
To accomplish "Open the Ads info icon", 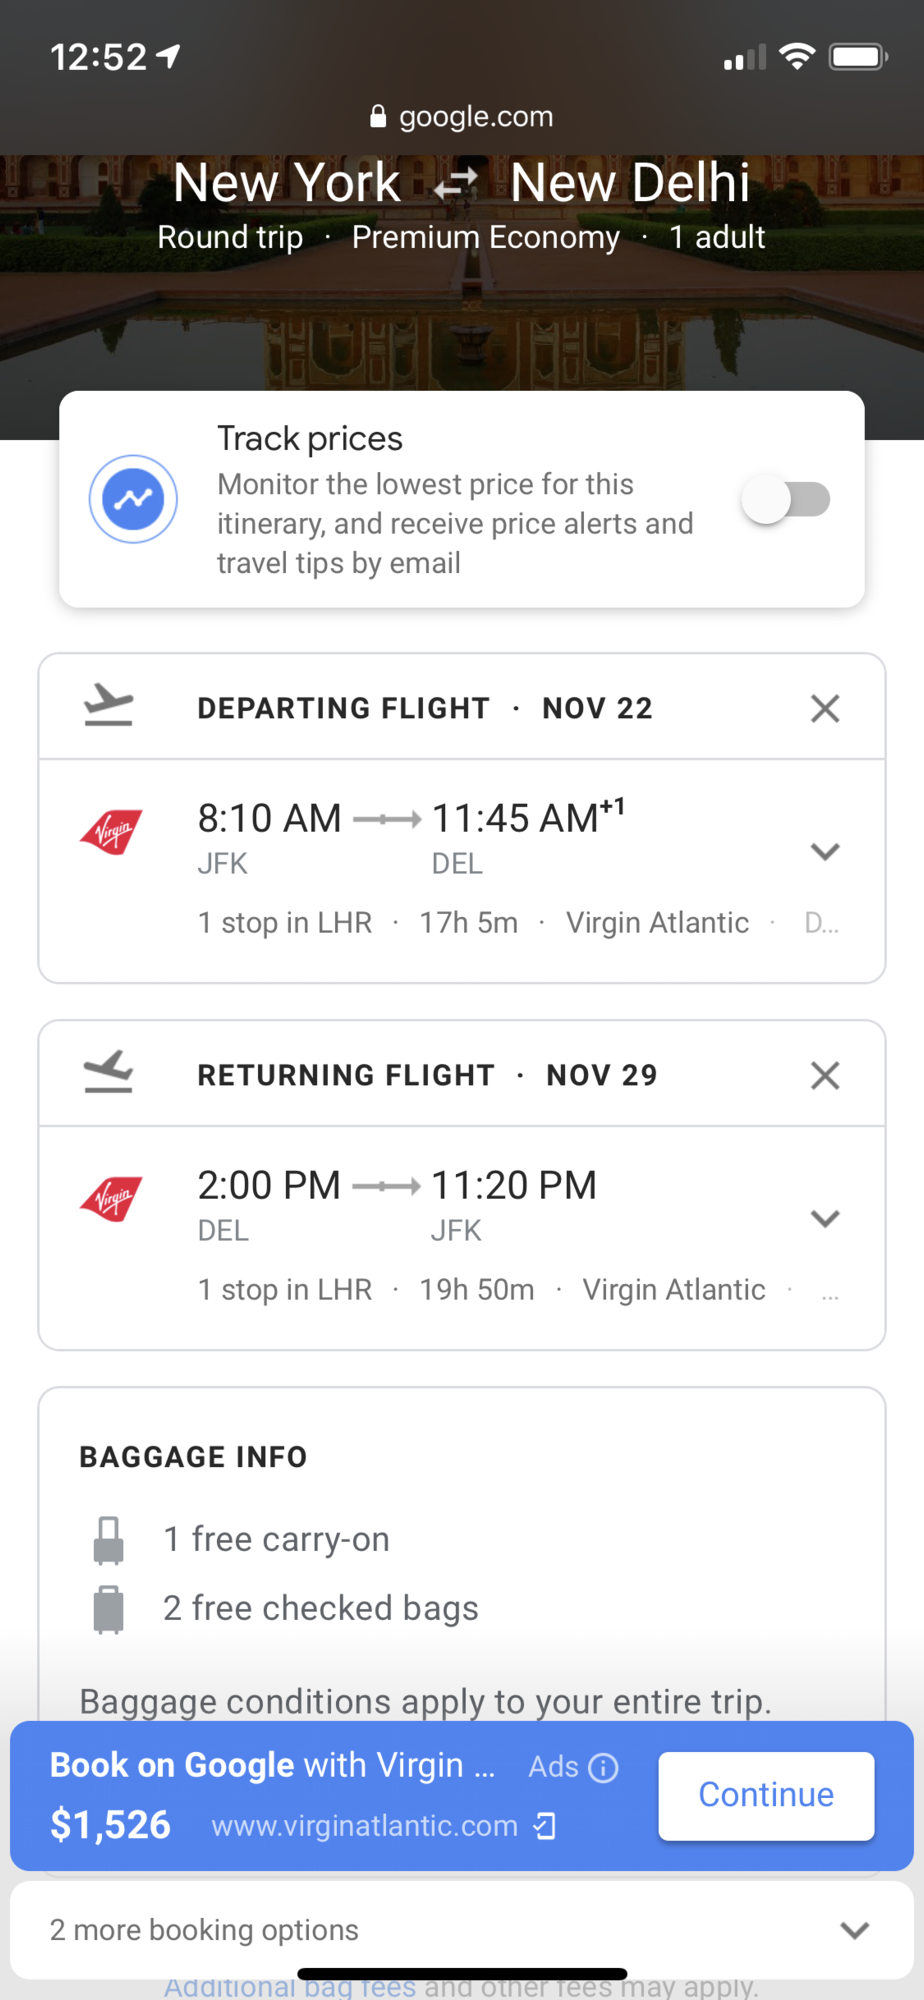I will 603,1767.
